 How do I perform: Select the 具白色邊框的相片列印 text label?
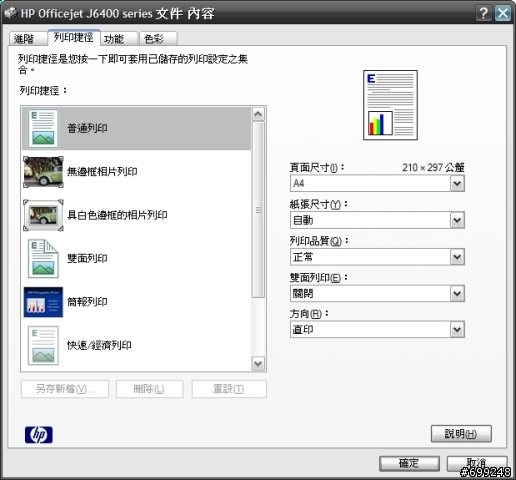pyautogui.click(x=117, y=215)
